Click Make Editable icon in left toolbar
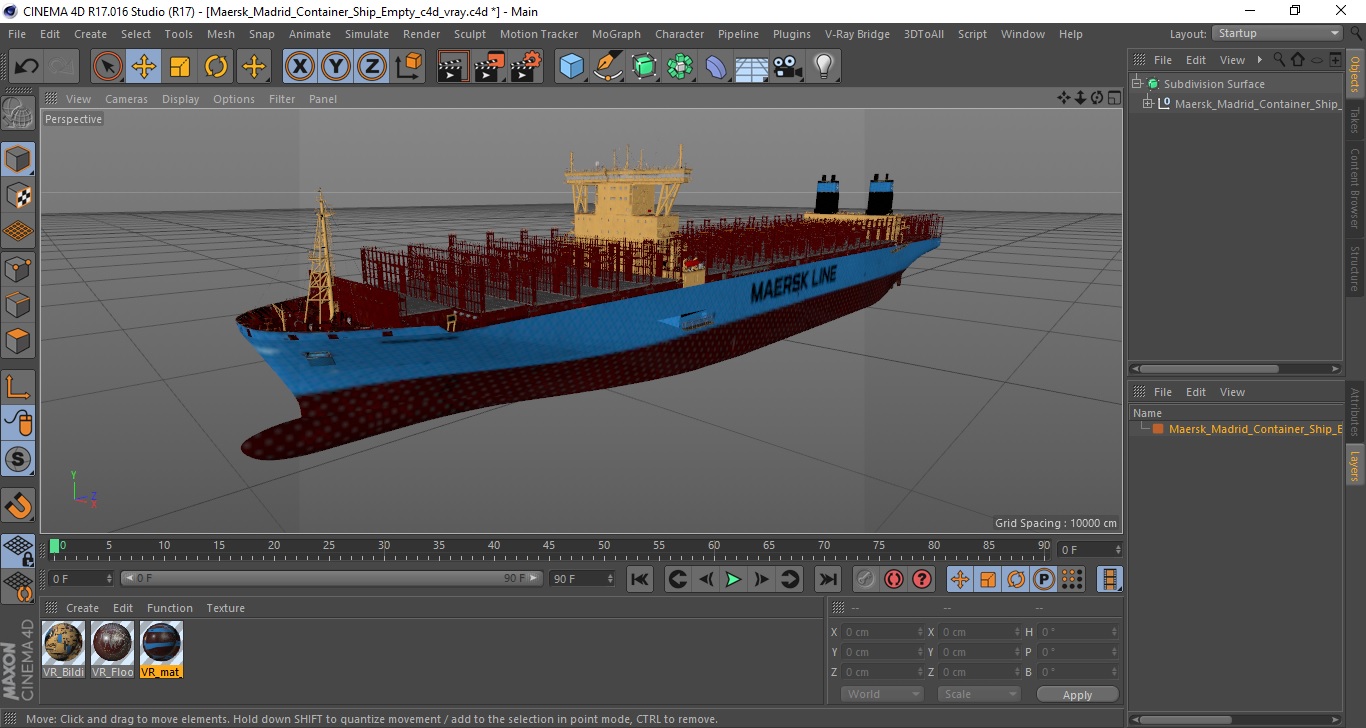The width and height of the screenshot is (1366, 728). tap(18, 113)
